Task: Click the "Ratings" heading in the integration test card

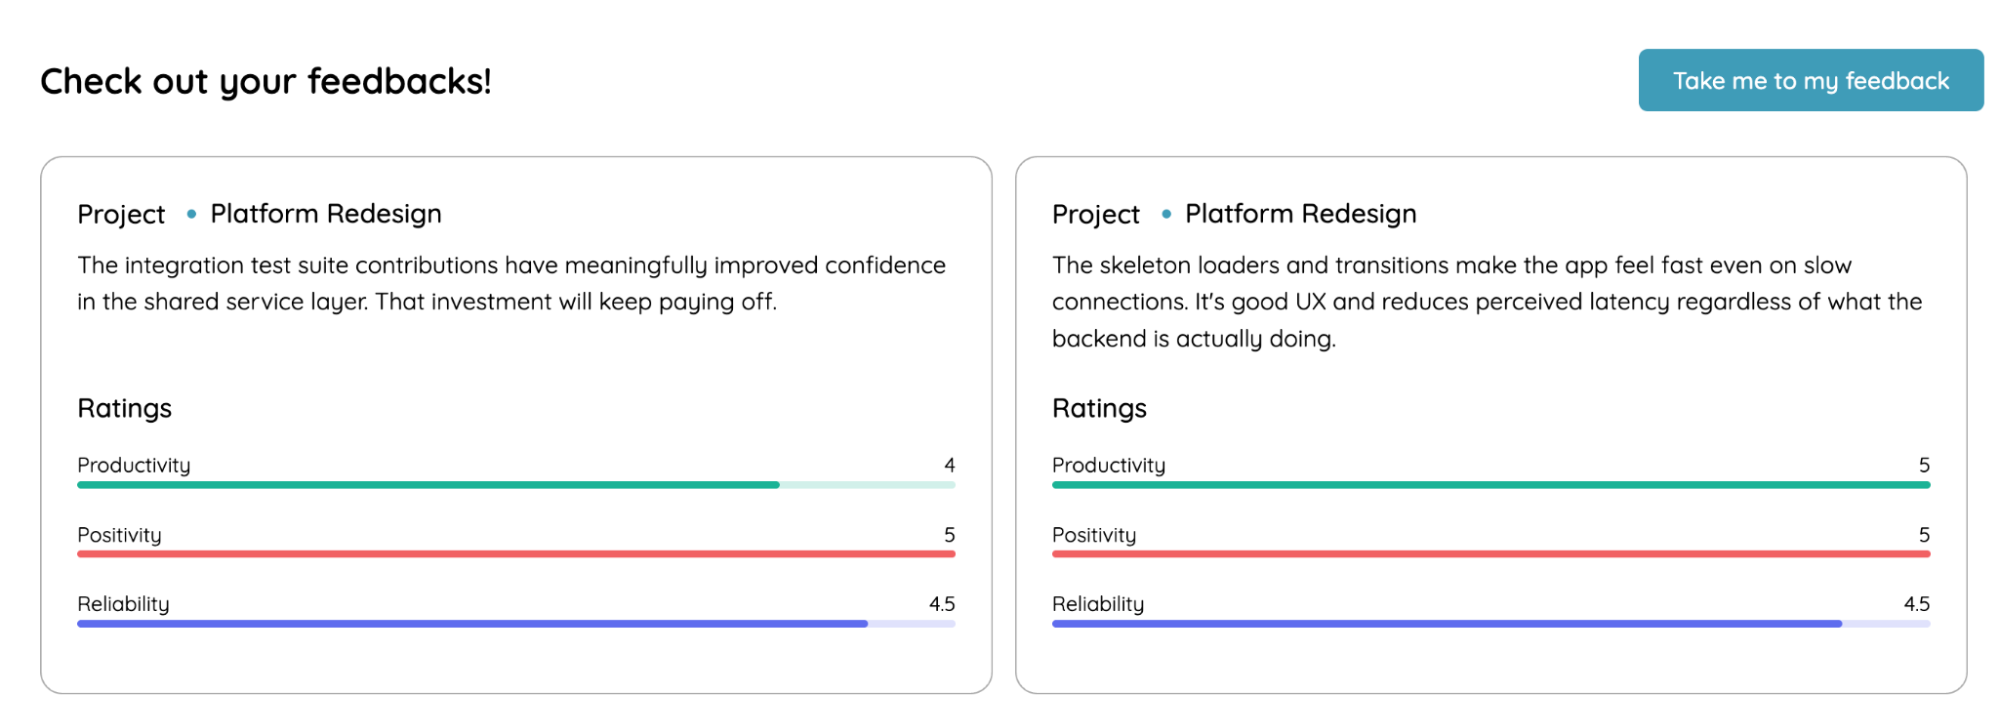Action: (x=125, y=408)
